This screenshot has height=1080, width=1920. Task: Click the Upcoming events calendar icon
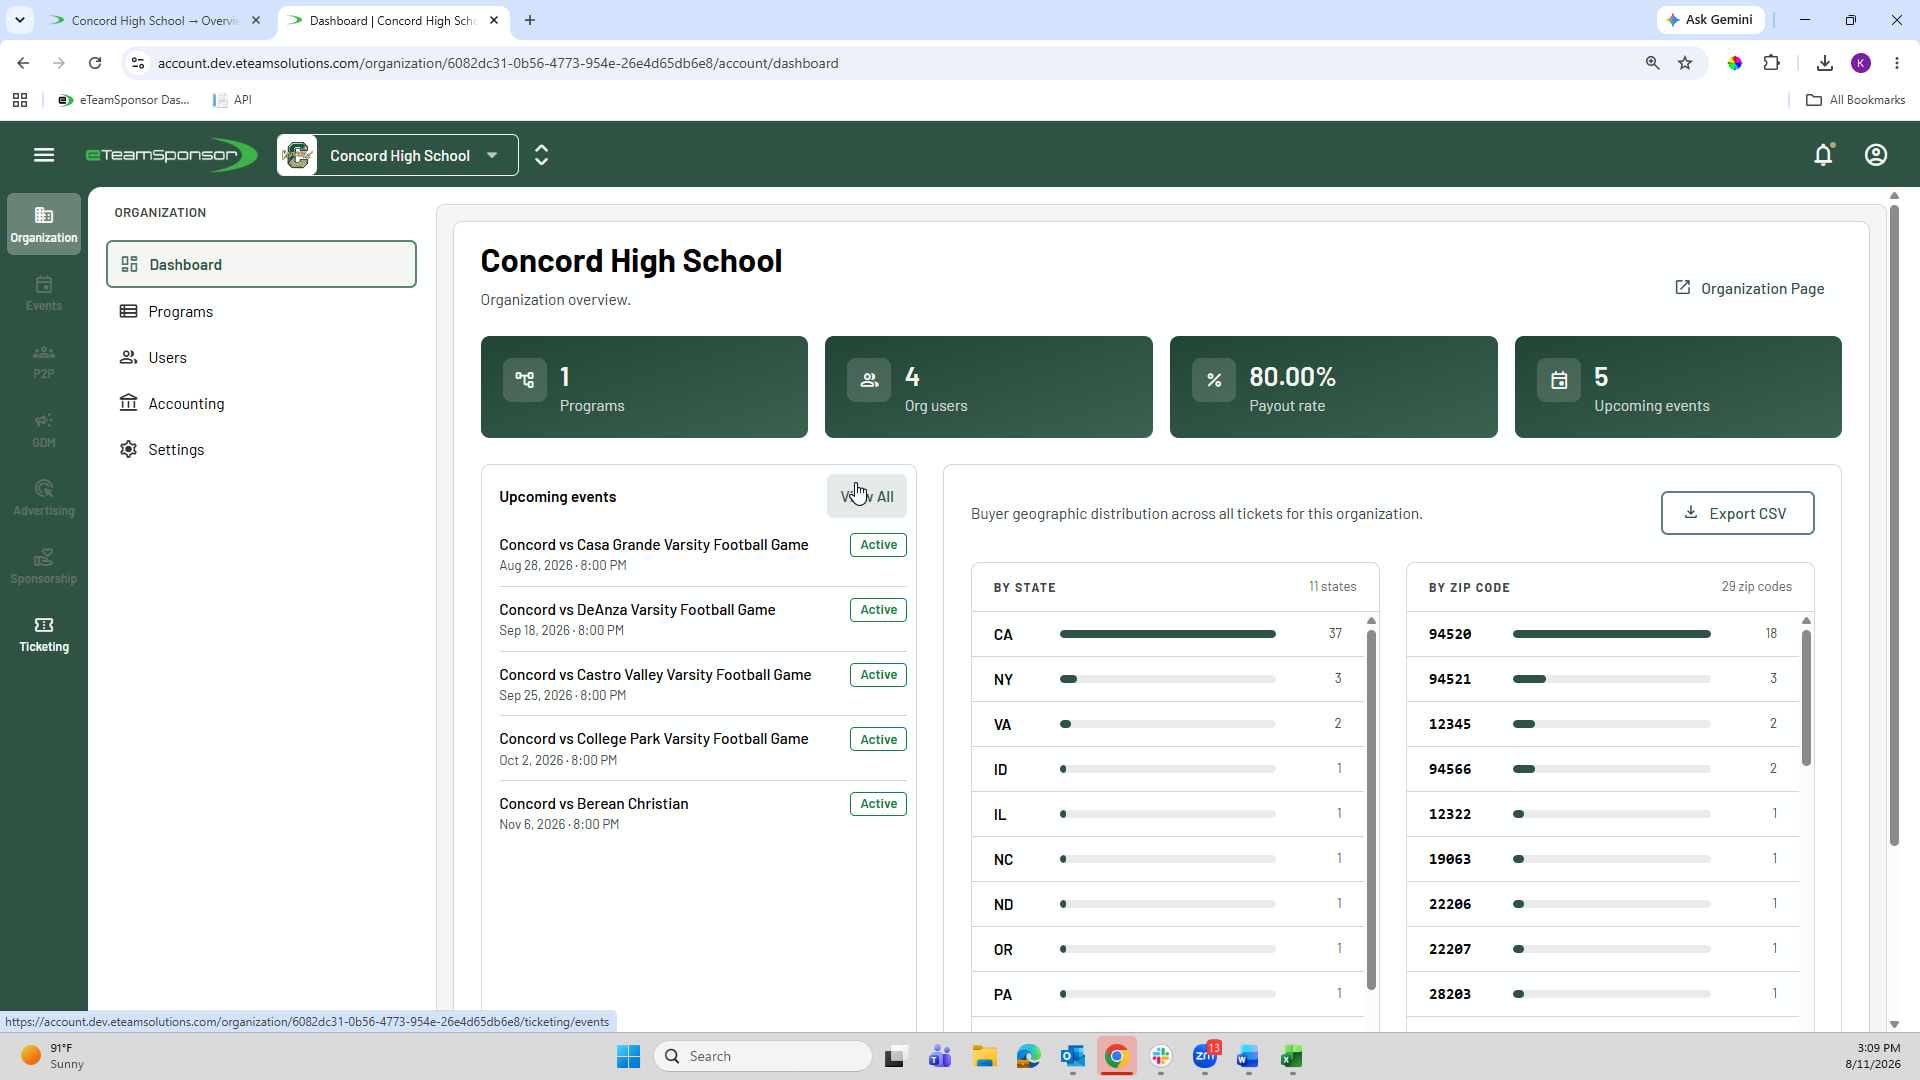(x=1559, y=380)
